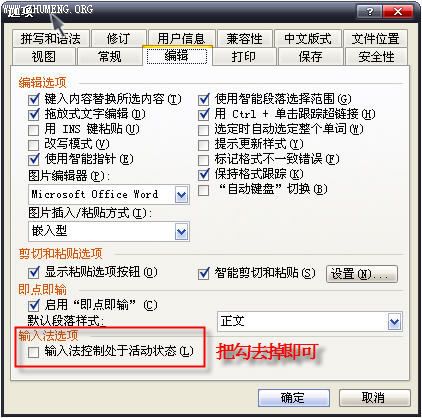Viewport: 422px width, 418px height.
Task: Open 默认段落样式 dropdown showing 正文
Action: click(395, 322)
